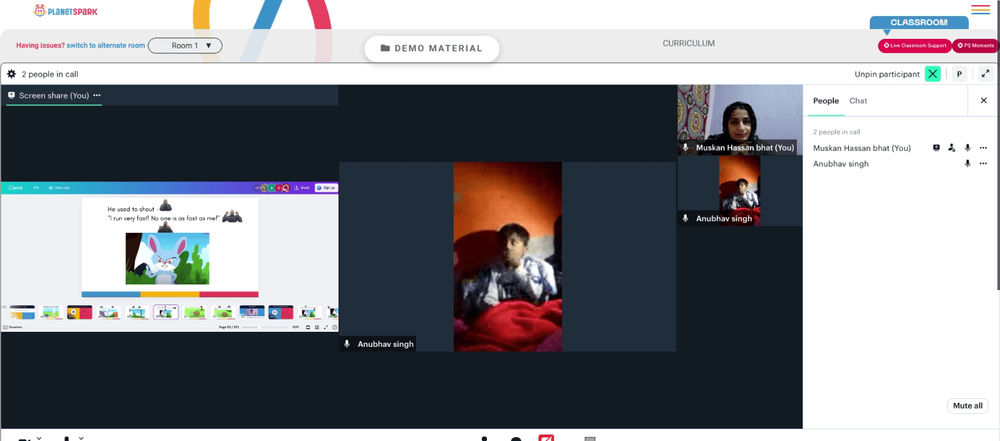Select the People tab
Viewport: 1000px width, 441px height.
point(826,101)
